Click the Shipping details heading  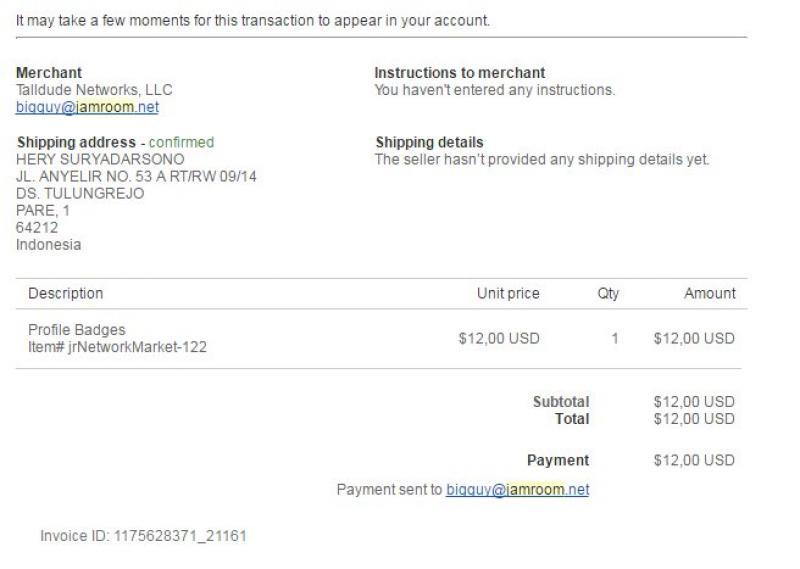pyautogui.click(x=428, y=142)
